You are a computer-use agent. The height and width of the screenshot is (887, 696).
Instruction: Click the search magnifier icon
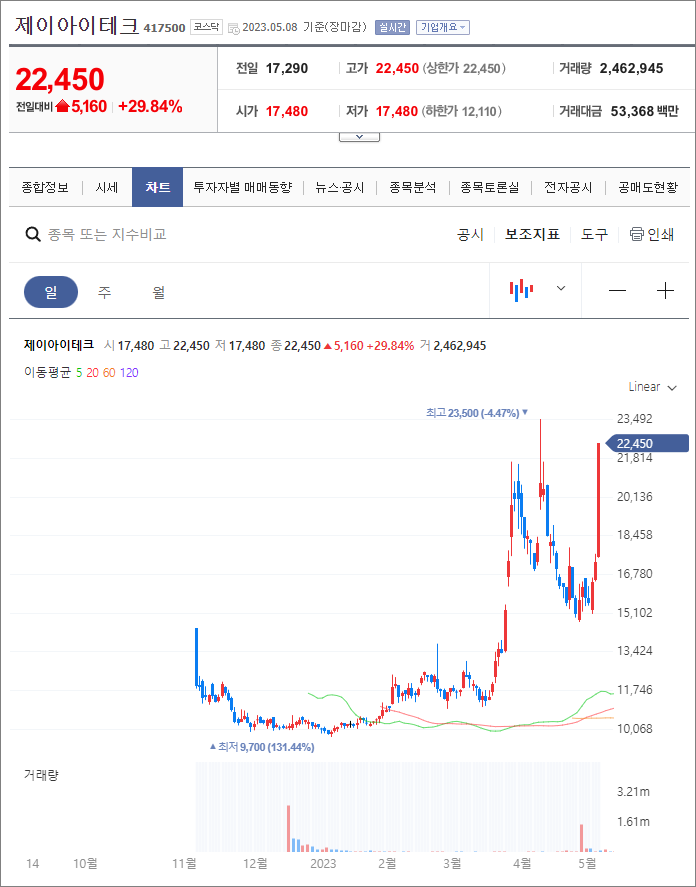pos(33,234)
